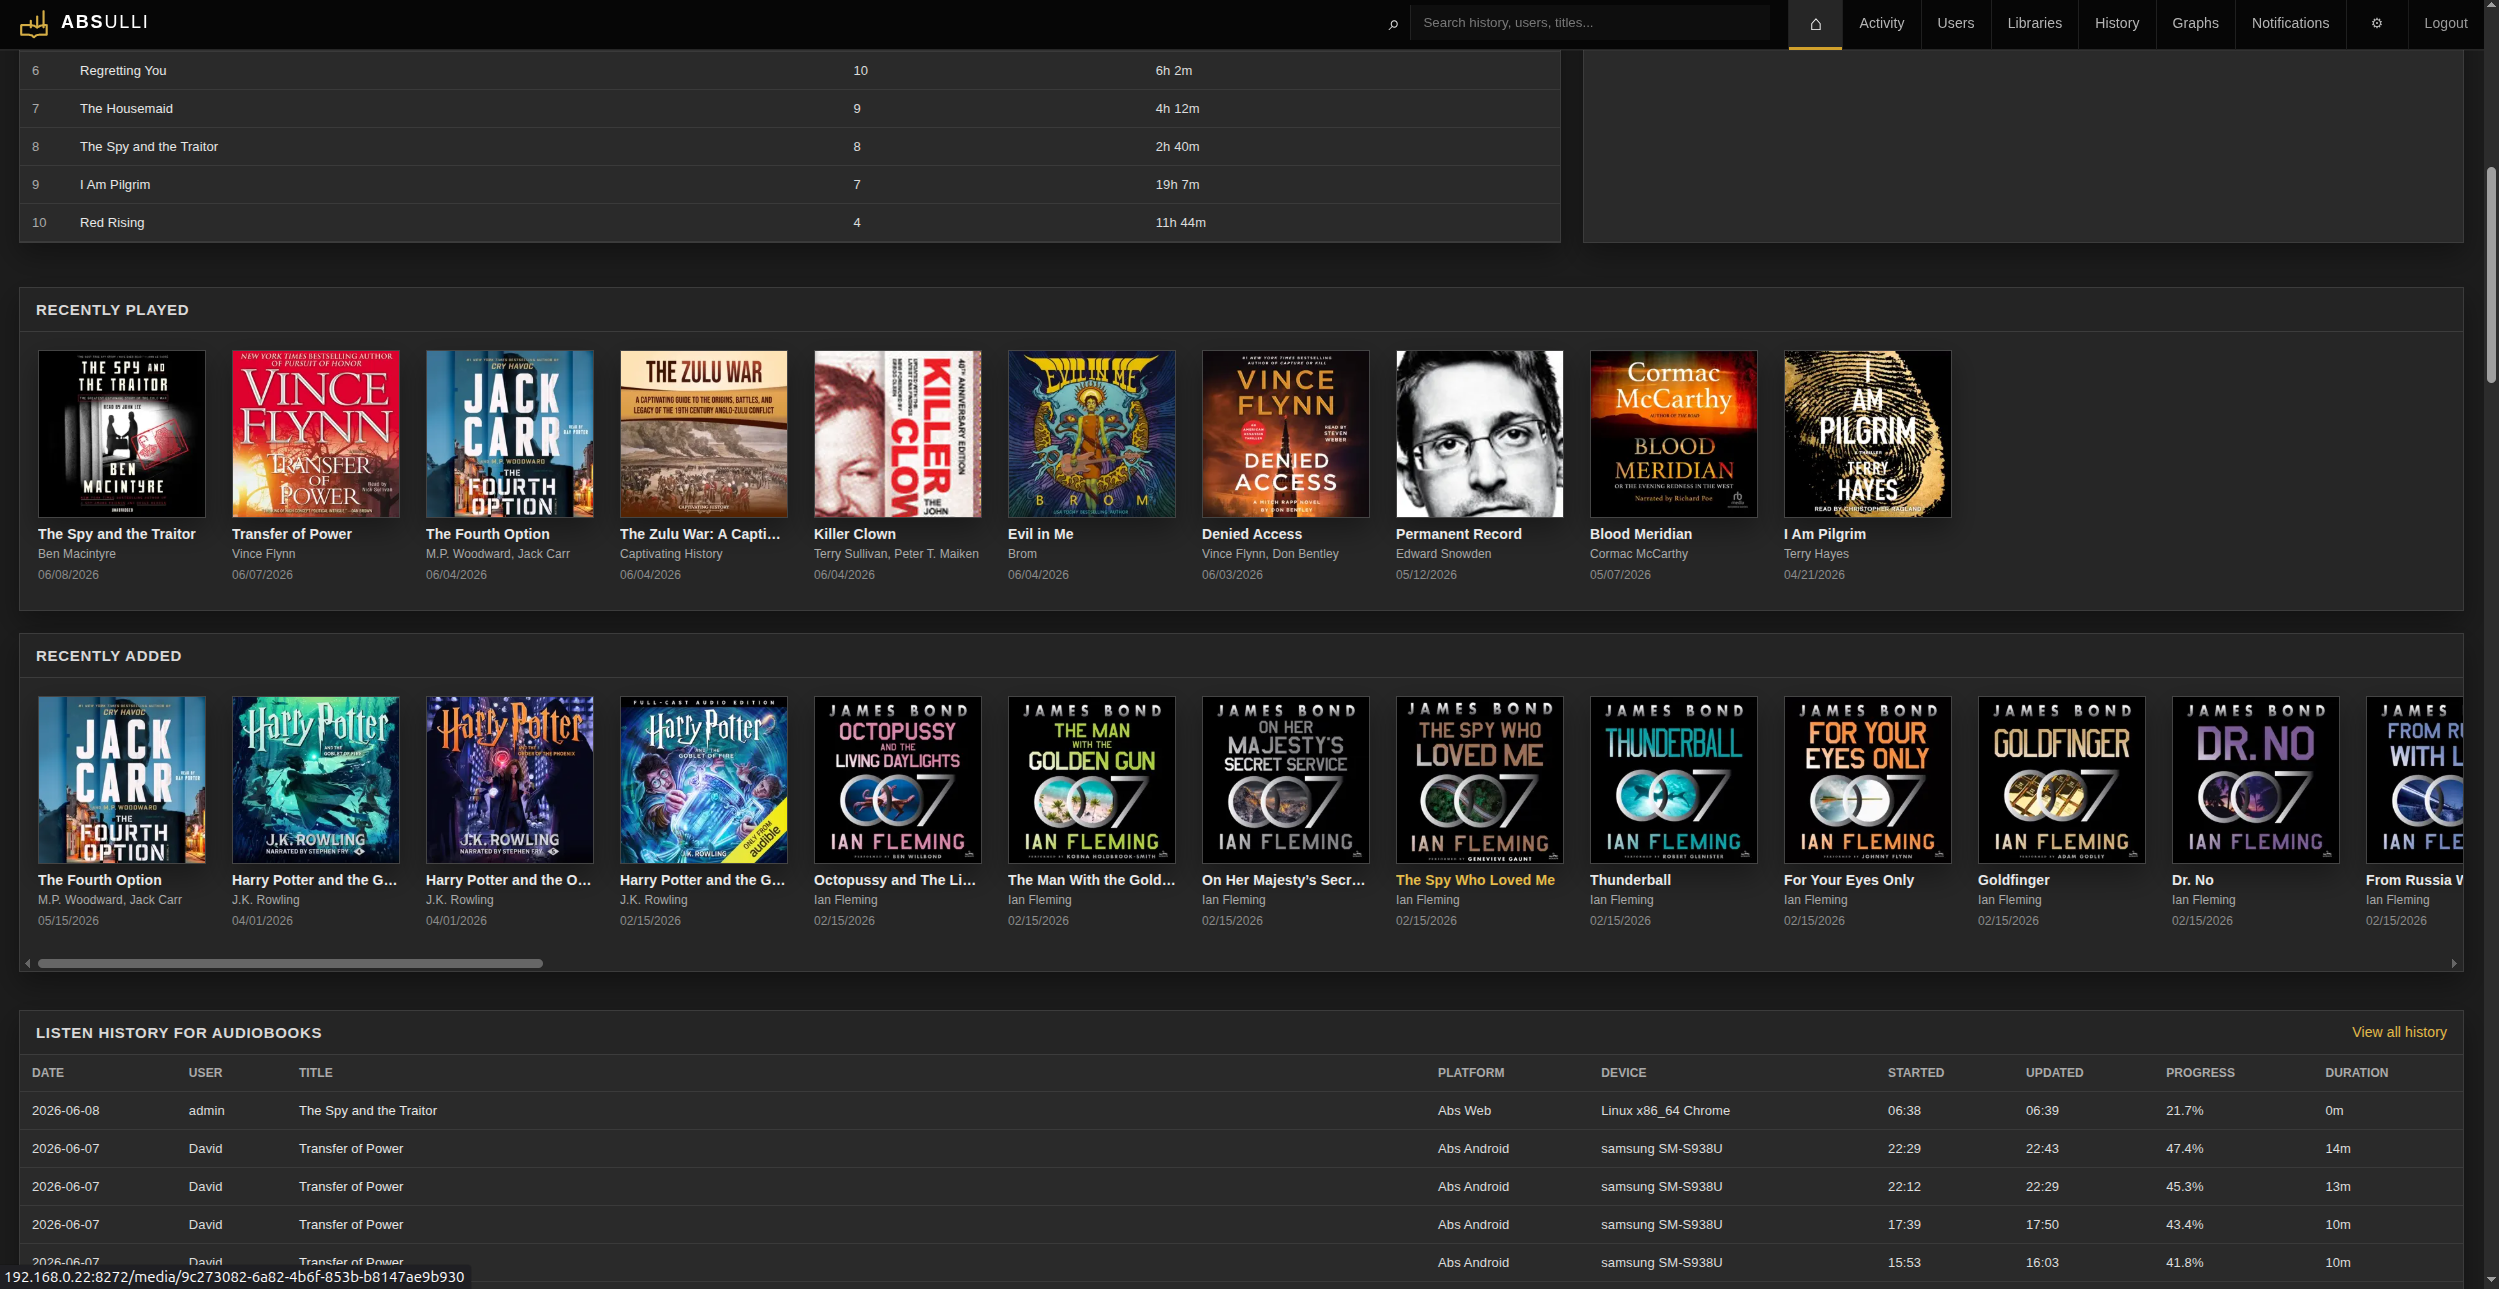Screen dimensions: 2499x1289
Task: Open the Blood Meridian cover thumbnail
Action: [x=1674, y=434]
